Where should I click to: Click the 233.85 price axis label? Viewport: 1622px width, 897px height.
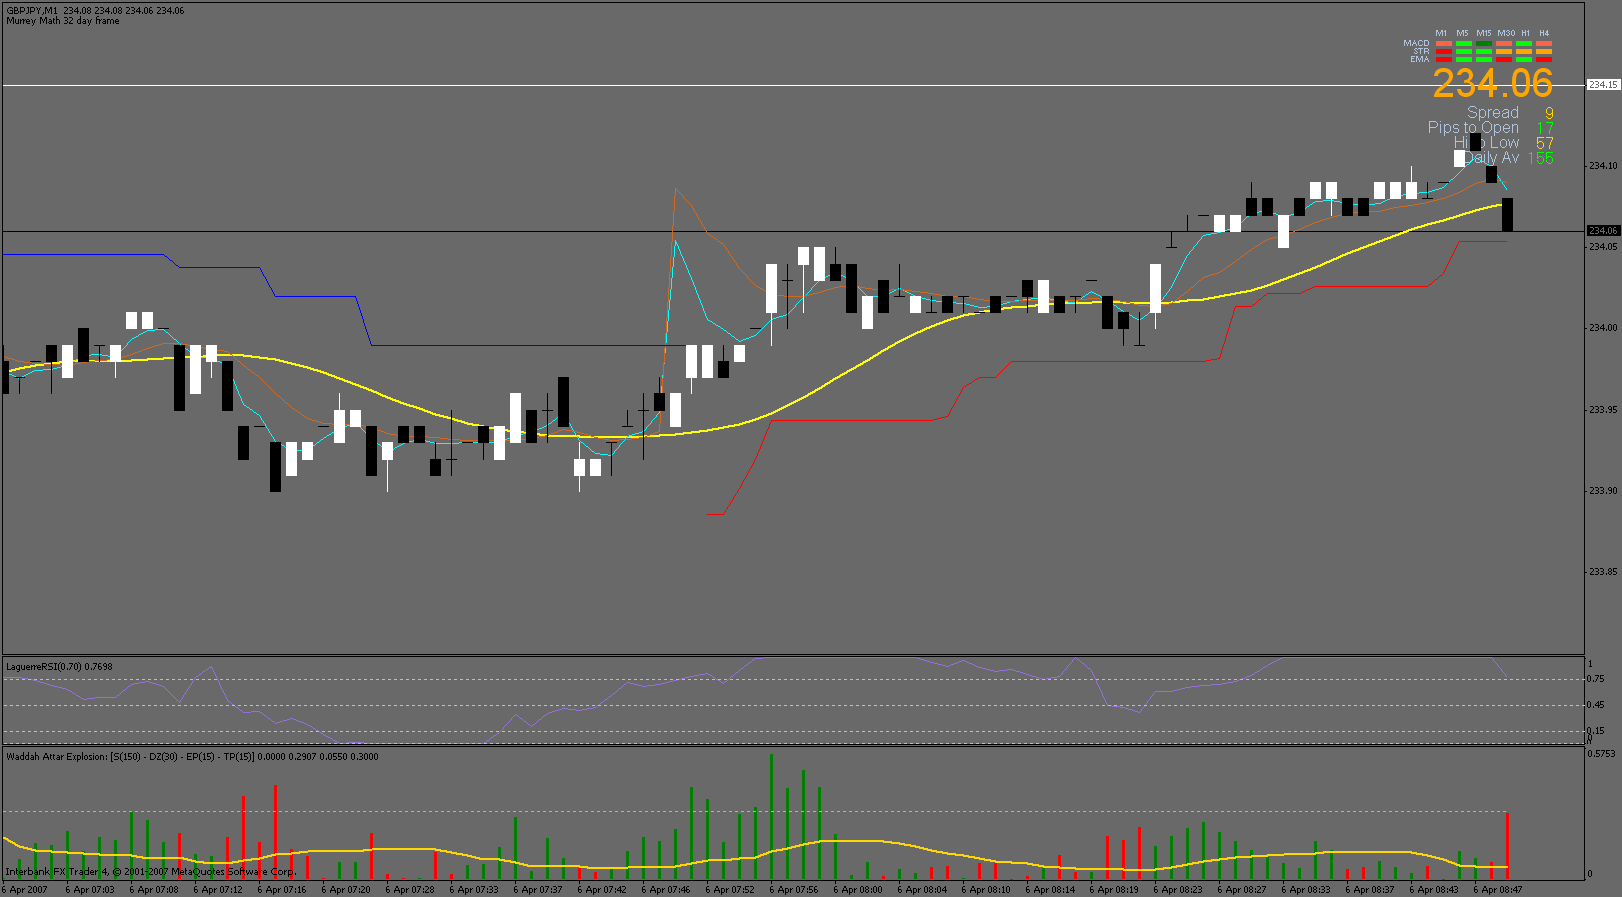(x=1603, y=572)
